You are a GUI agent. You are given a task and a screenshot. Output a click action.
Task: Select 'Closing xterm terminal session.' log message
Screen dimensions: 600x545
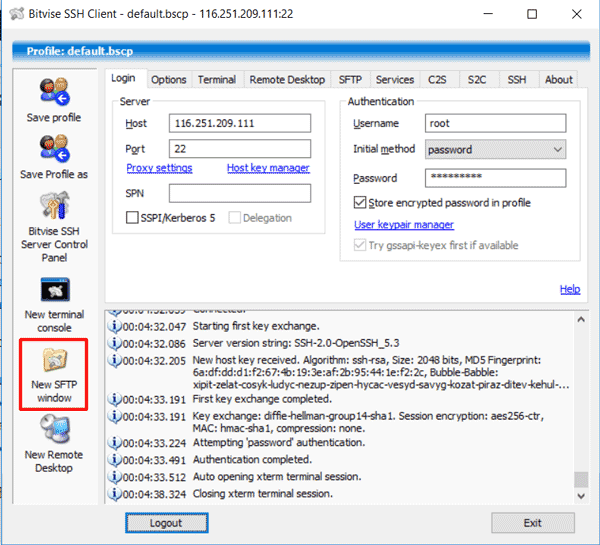pyautogui.click(x=262, y=494)
